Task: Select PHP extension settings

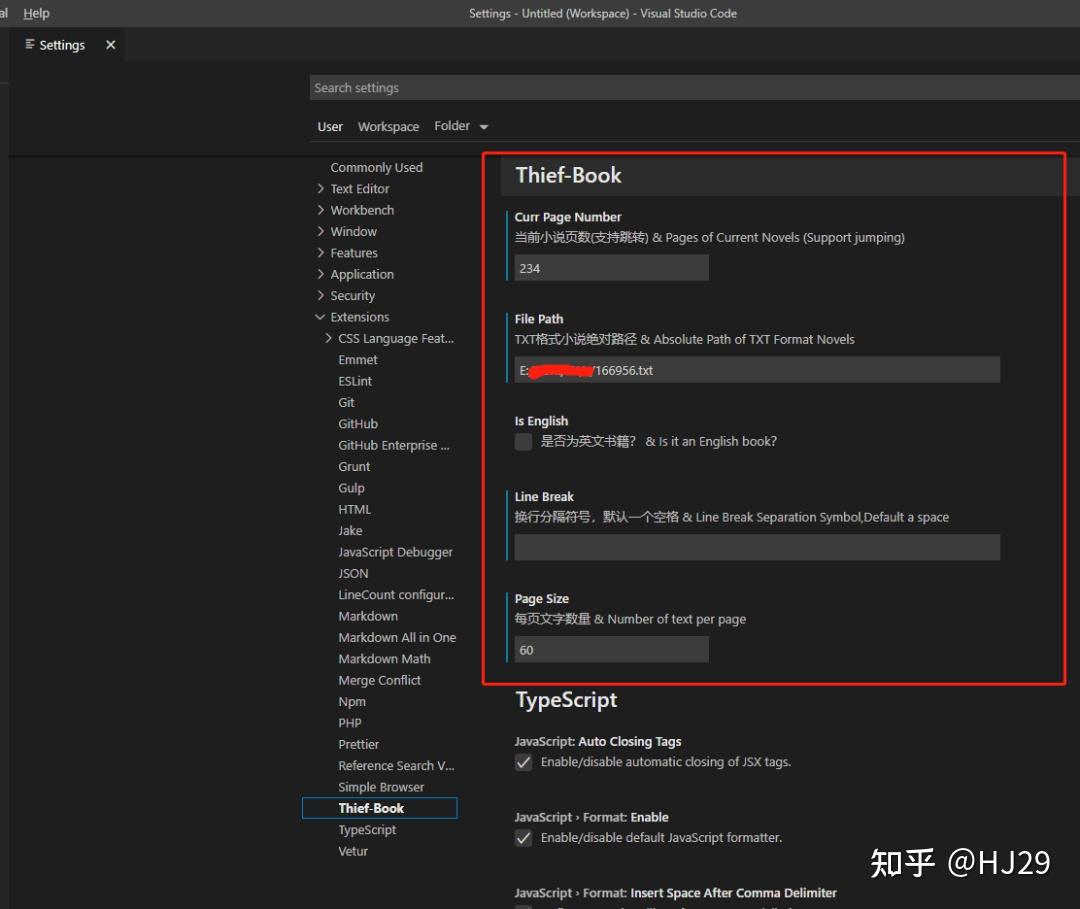Action: pos(350,722)
